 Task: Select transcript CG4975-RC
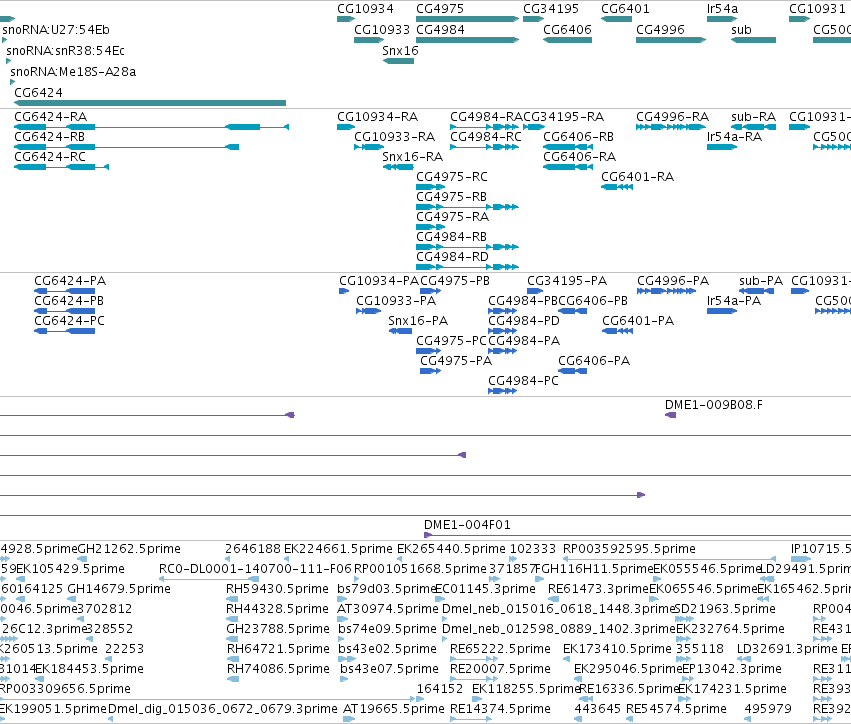(430, 187)
